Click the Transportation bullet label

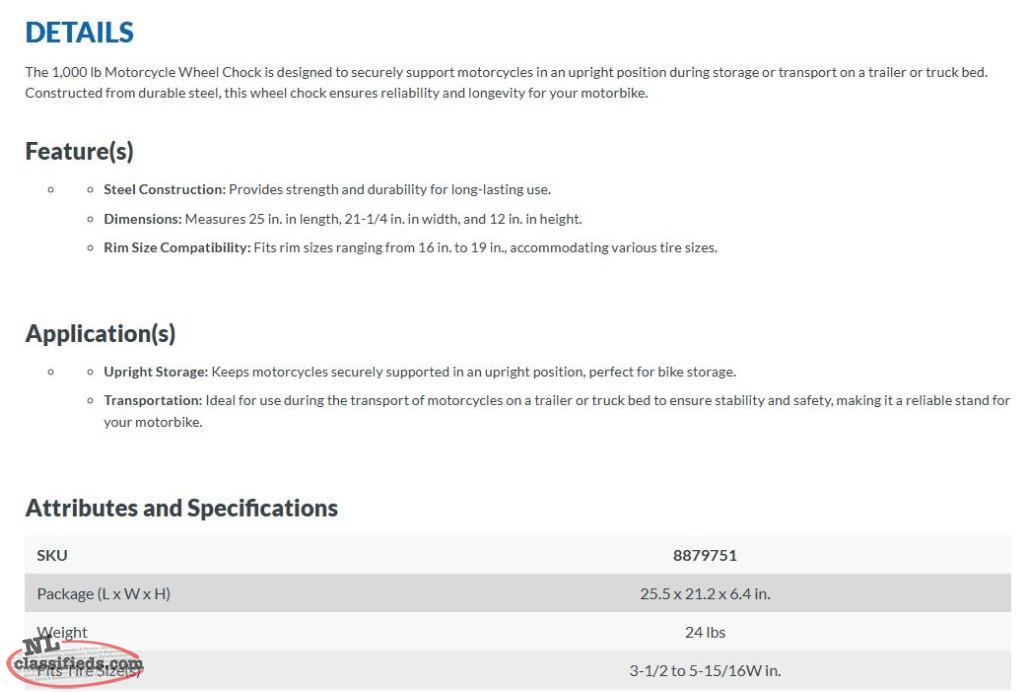(153, 400)
